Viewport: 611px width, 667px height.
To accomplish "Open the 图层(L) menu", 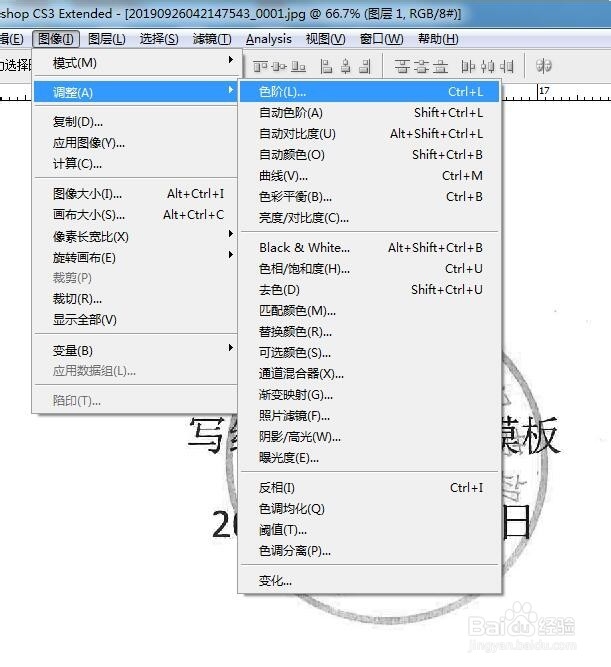I will [x=106, y=39].
